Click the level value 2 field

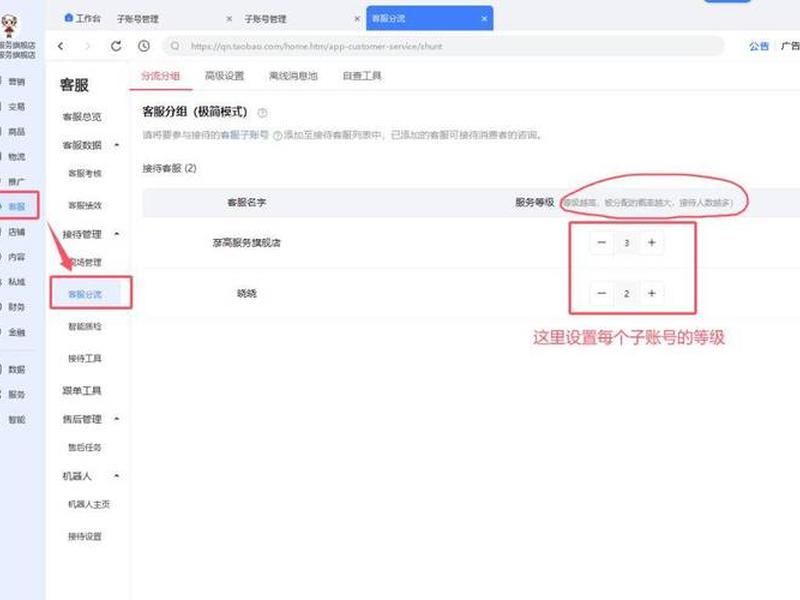(x=627, y=294)
